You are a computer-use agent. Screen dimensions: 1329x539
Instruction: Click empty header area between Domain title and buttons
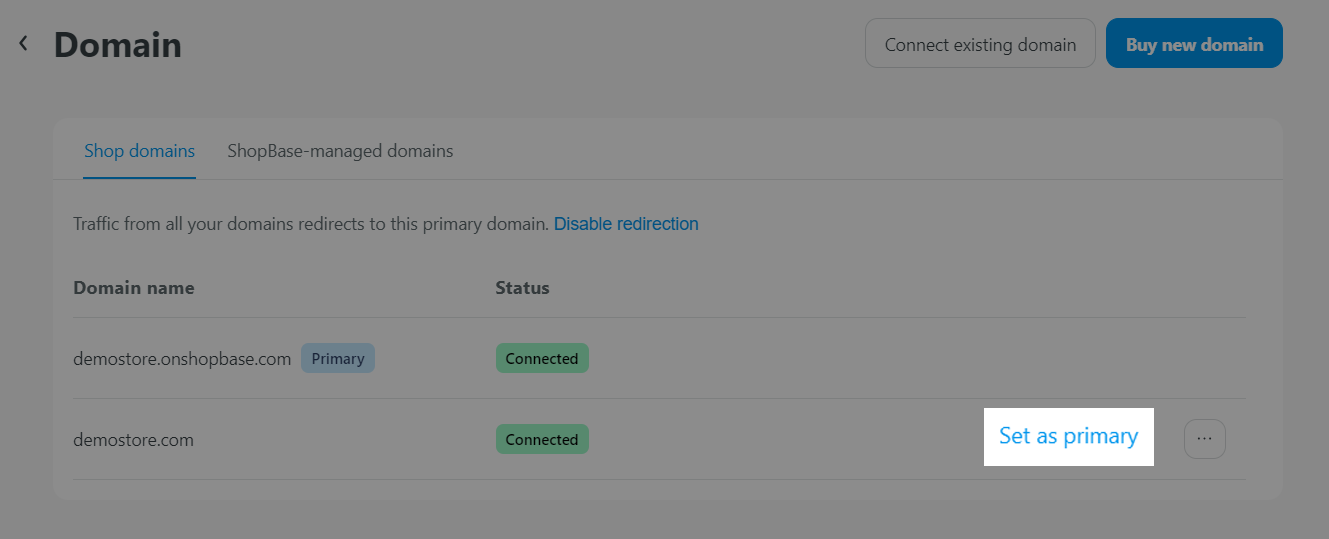520,45
